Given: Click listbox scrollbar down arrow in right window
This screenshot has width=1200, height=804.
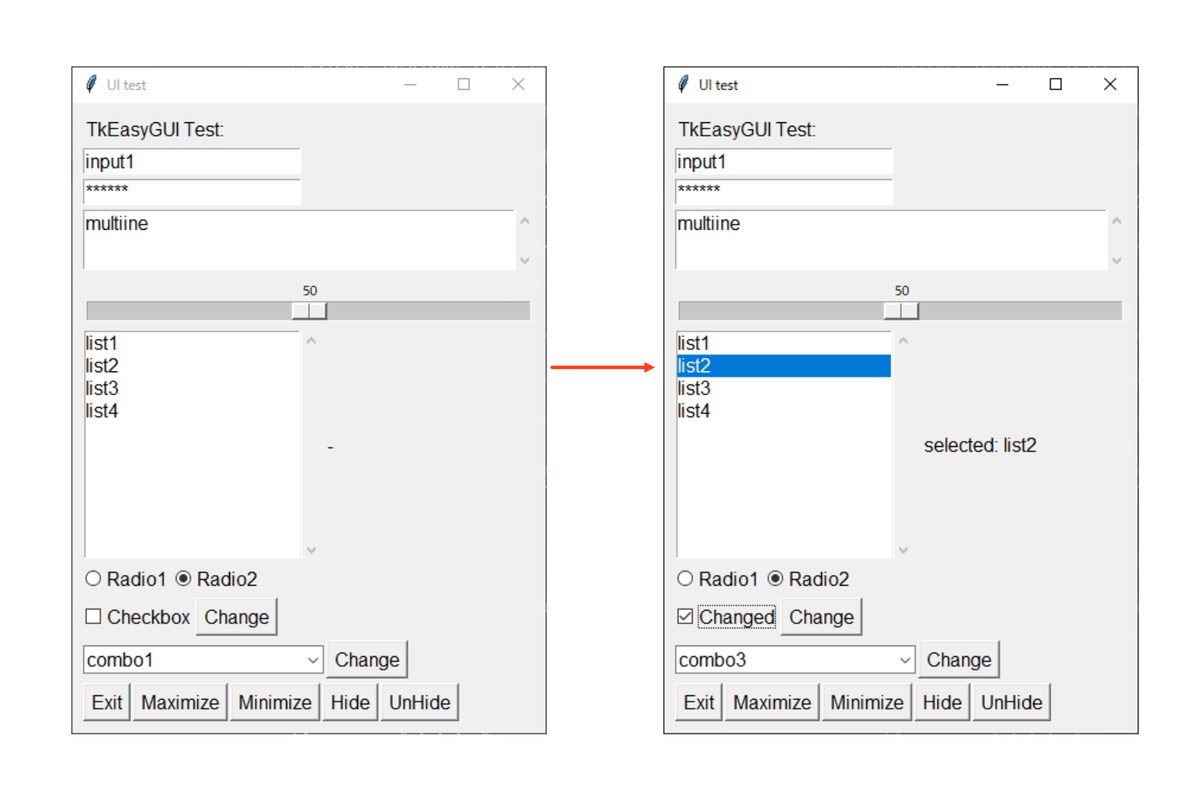Looking at the screenshot, I should point(903,549).
